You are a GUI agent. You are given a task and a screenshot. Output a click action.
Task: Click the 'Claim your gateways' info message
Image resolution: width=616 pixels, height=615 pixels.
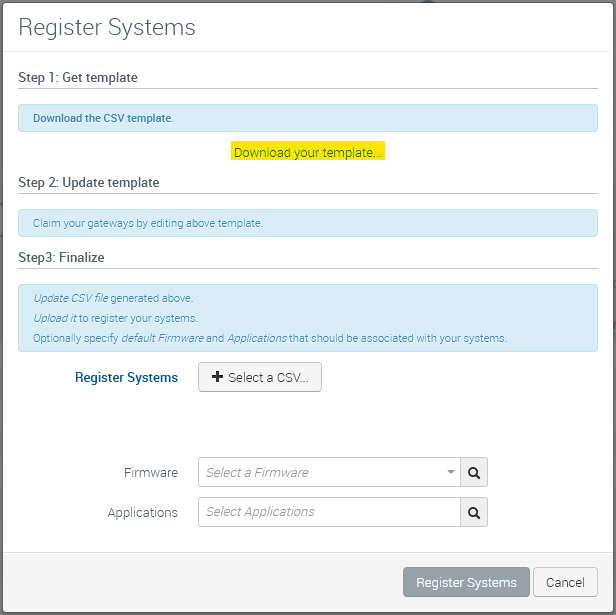coord(148,223)
